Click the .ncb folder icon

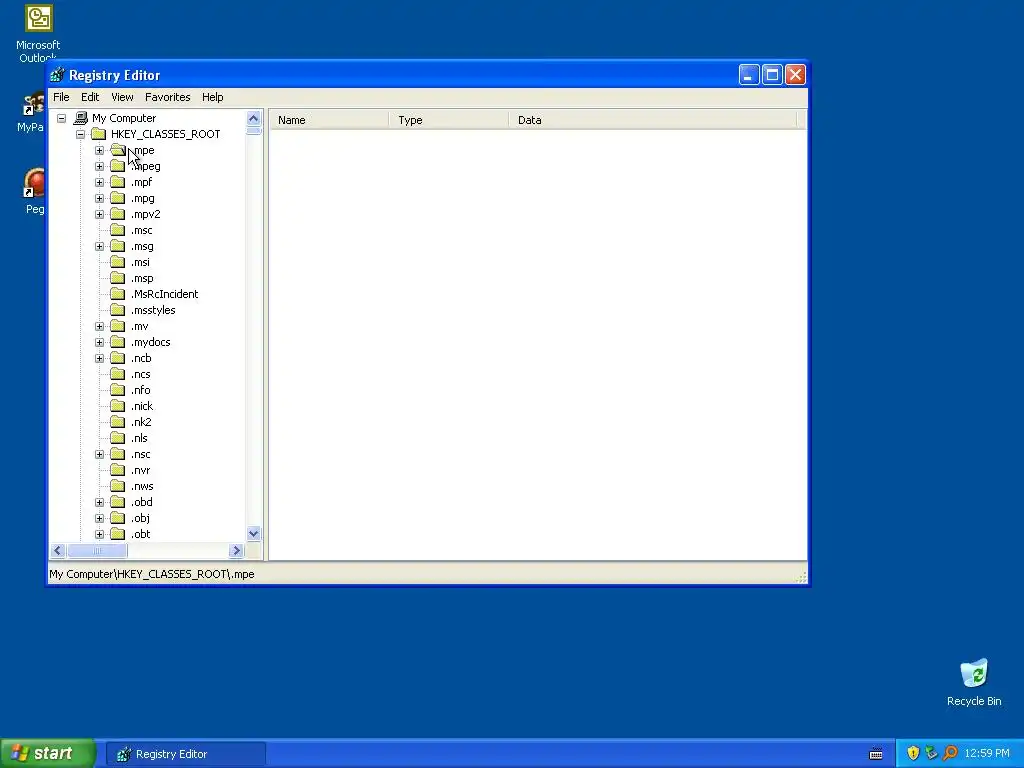tap(118, 358)
